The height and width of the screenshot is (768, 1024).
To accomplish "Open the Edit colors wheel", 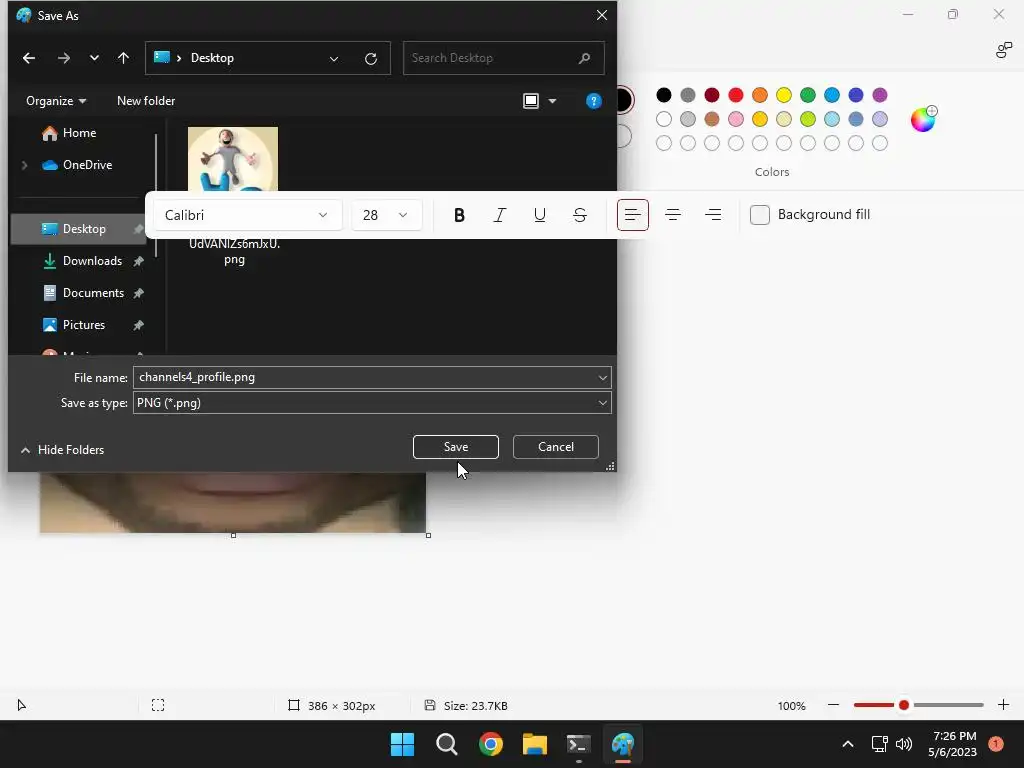I will coord(923,120).
